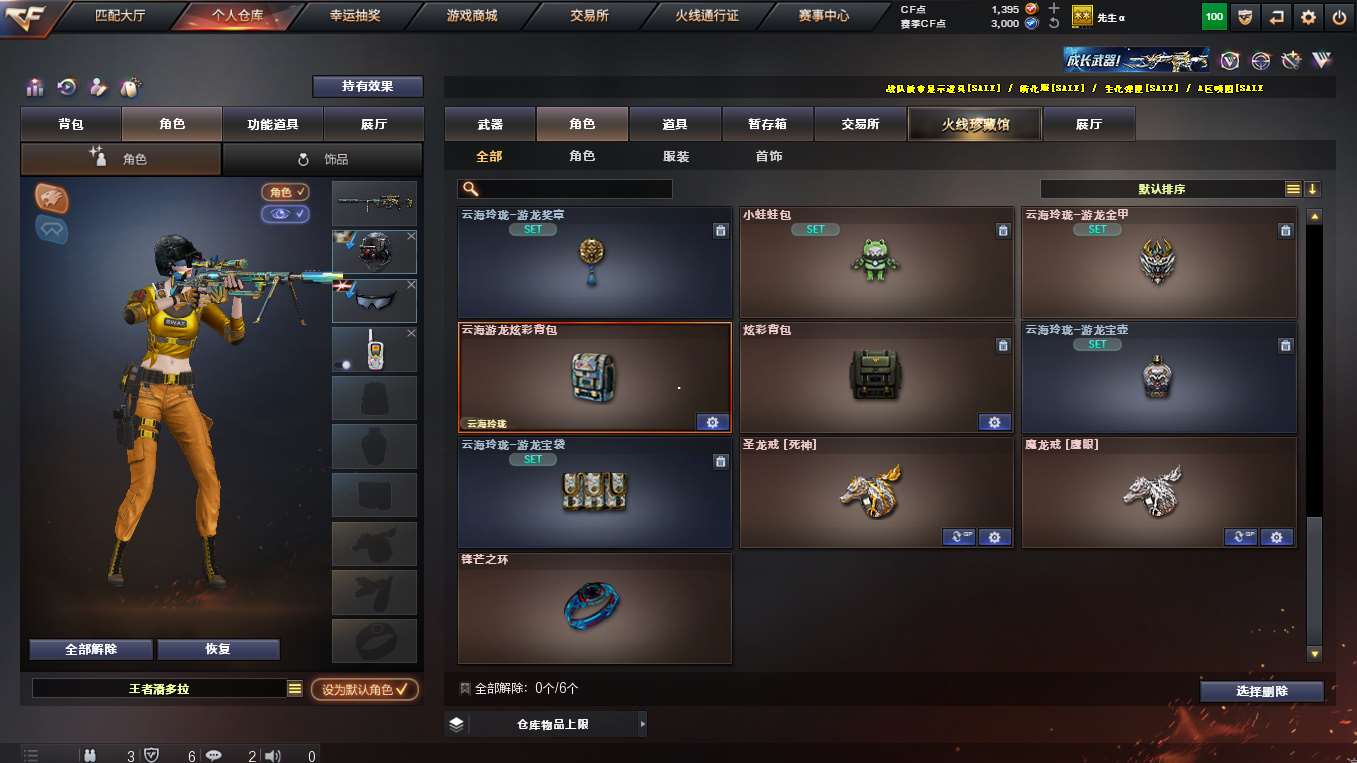
Task: Click the 选择删除 button
Action: tap(1262, 691)
